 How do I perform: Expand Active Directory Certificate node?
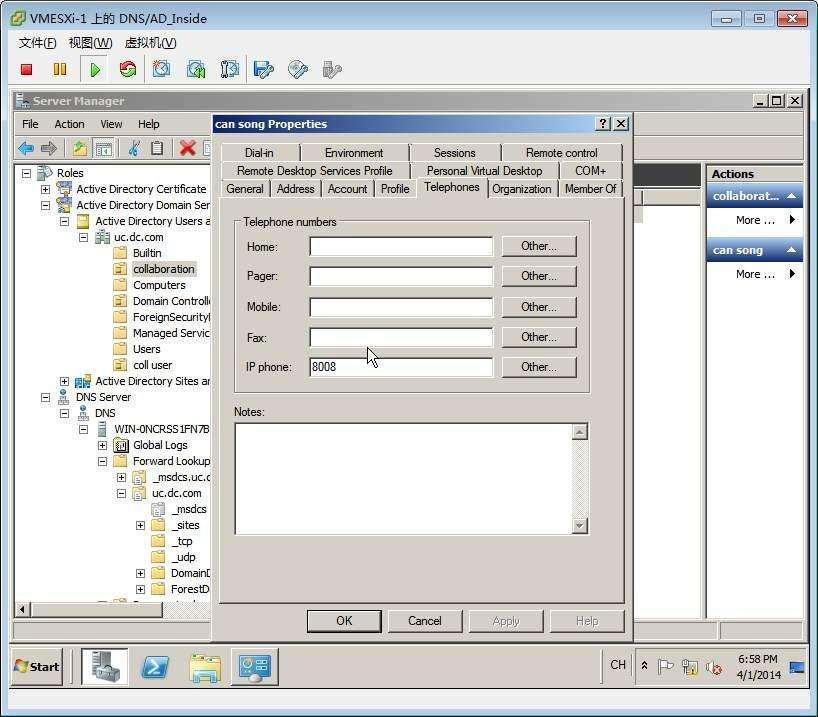[45, 189]
